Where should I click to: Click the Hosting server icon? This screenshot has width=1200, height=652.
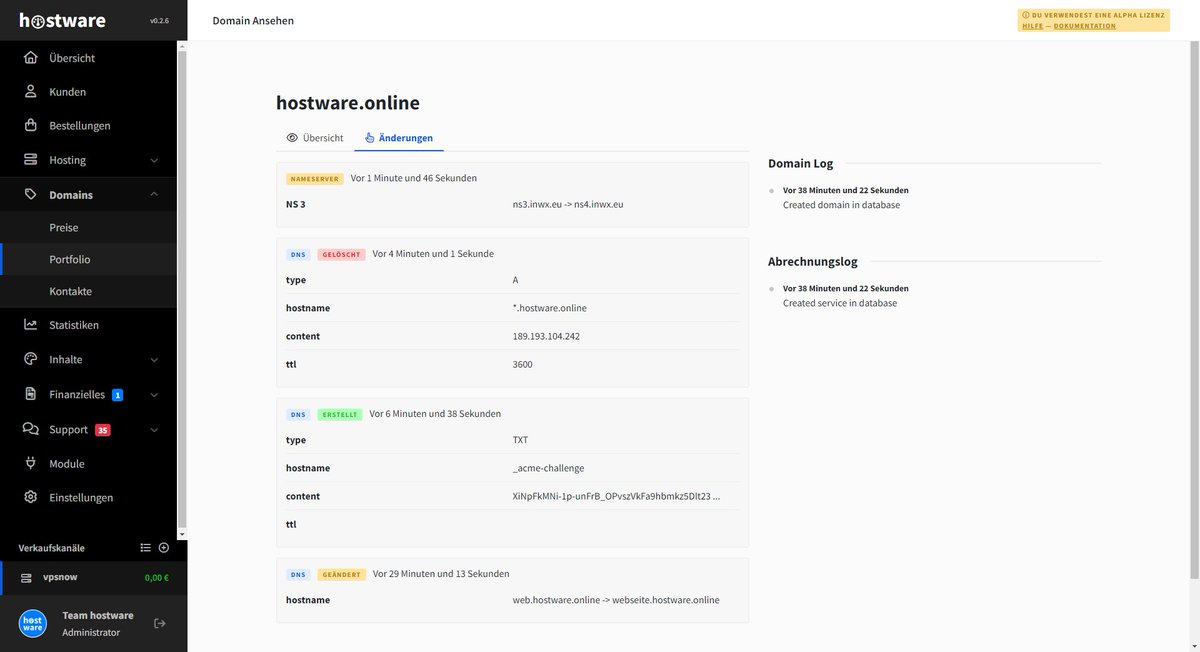(31, 160)
